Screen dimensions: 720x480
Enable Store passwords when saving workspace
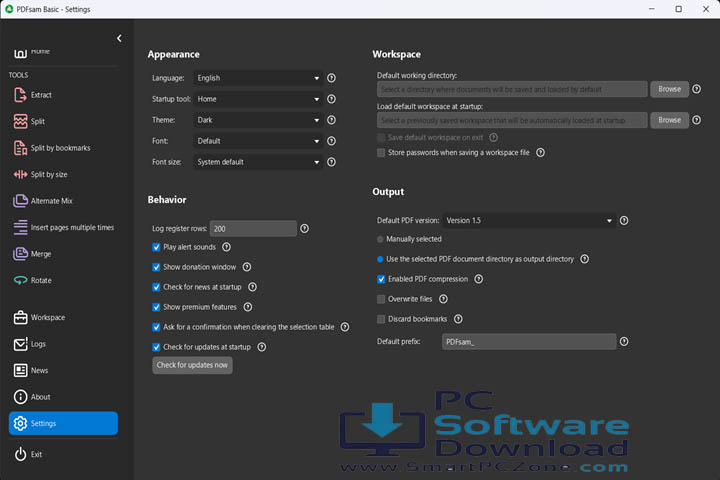381,152
